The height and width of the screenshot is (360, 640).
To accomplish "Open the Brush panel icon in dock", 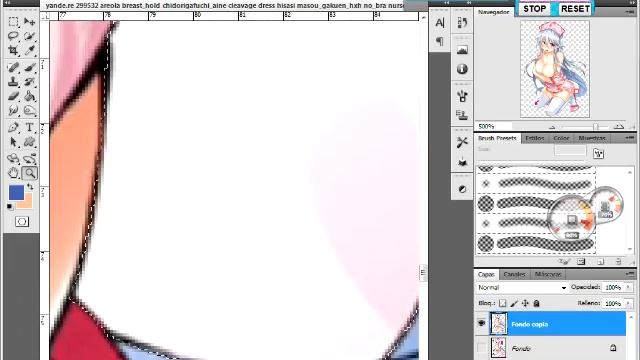I will click(462, 96).
